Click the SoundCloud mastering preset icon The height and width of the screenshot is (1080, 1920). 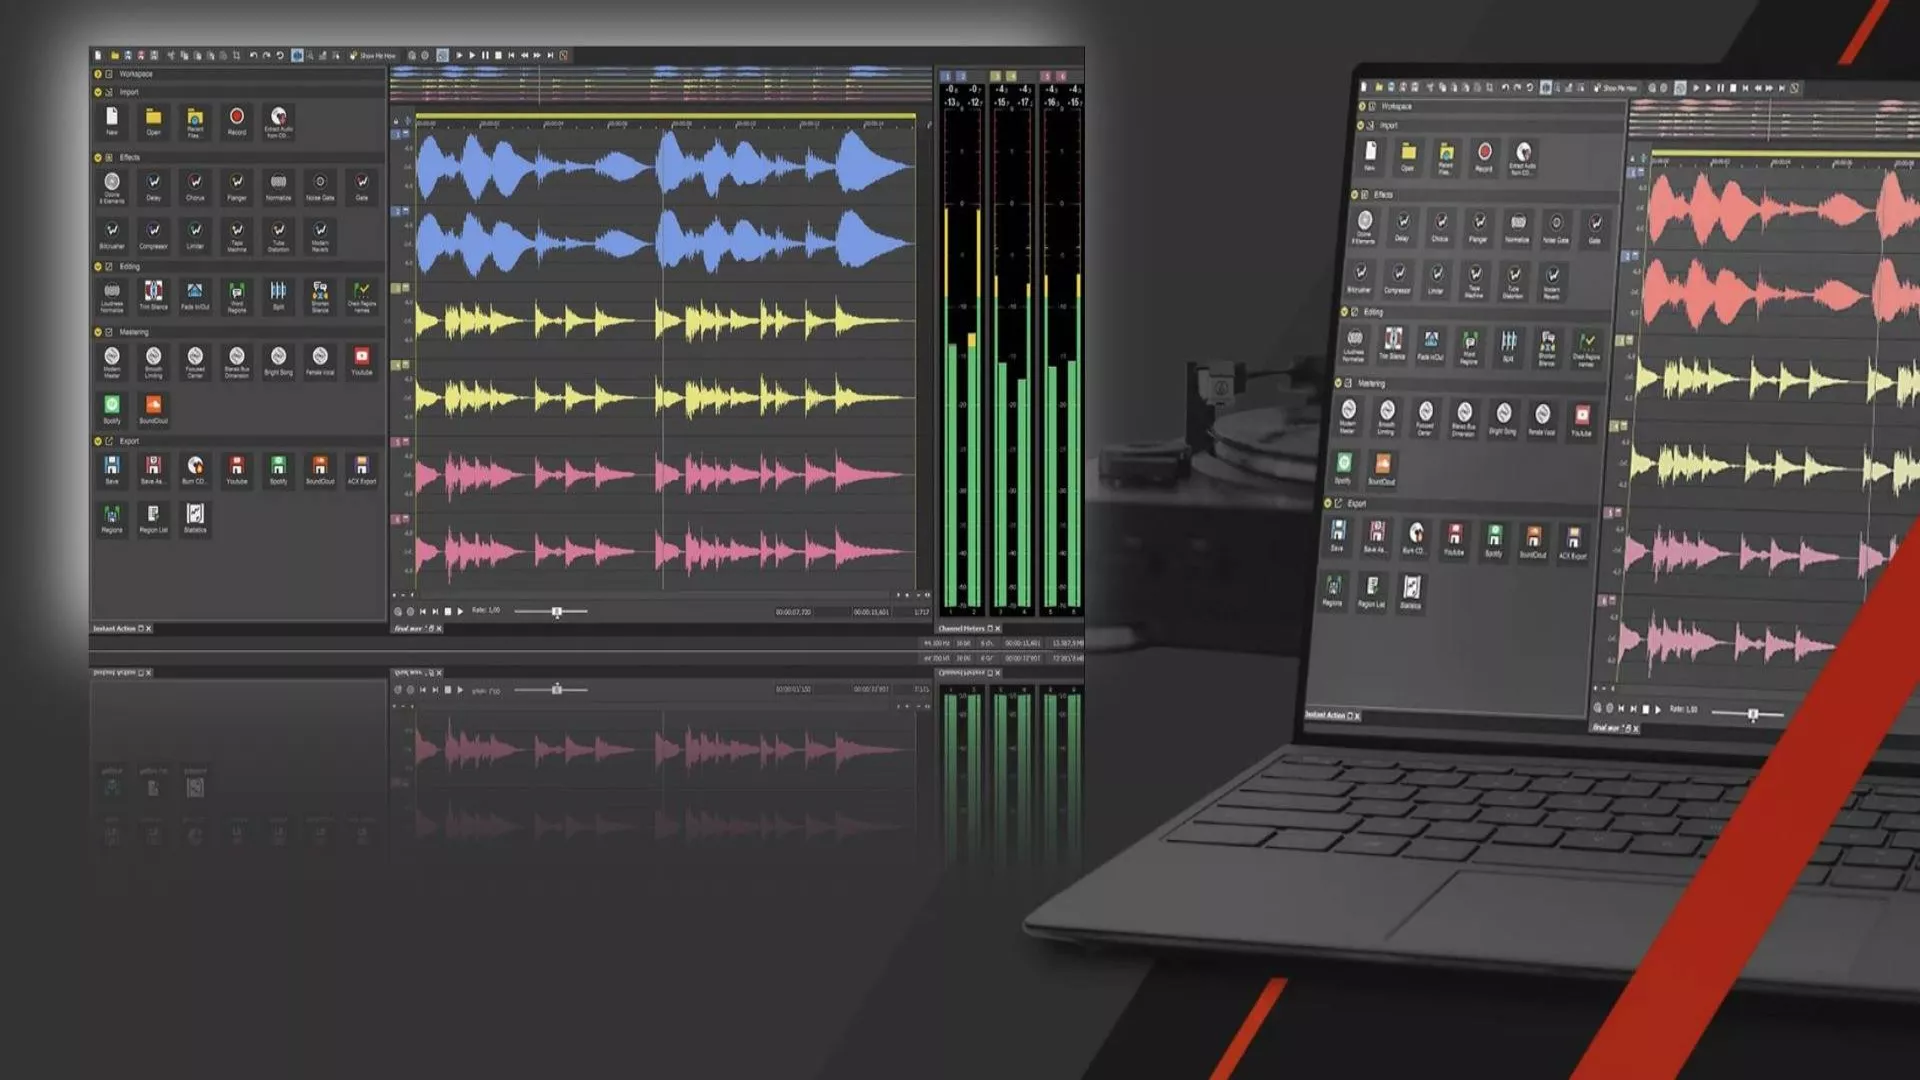tap(153, 405)
